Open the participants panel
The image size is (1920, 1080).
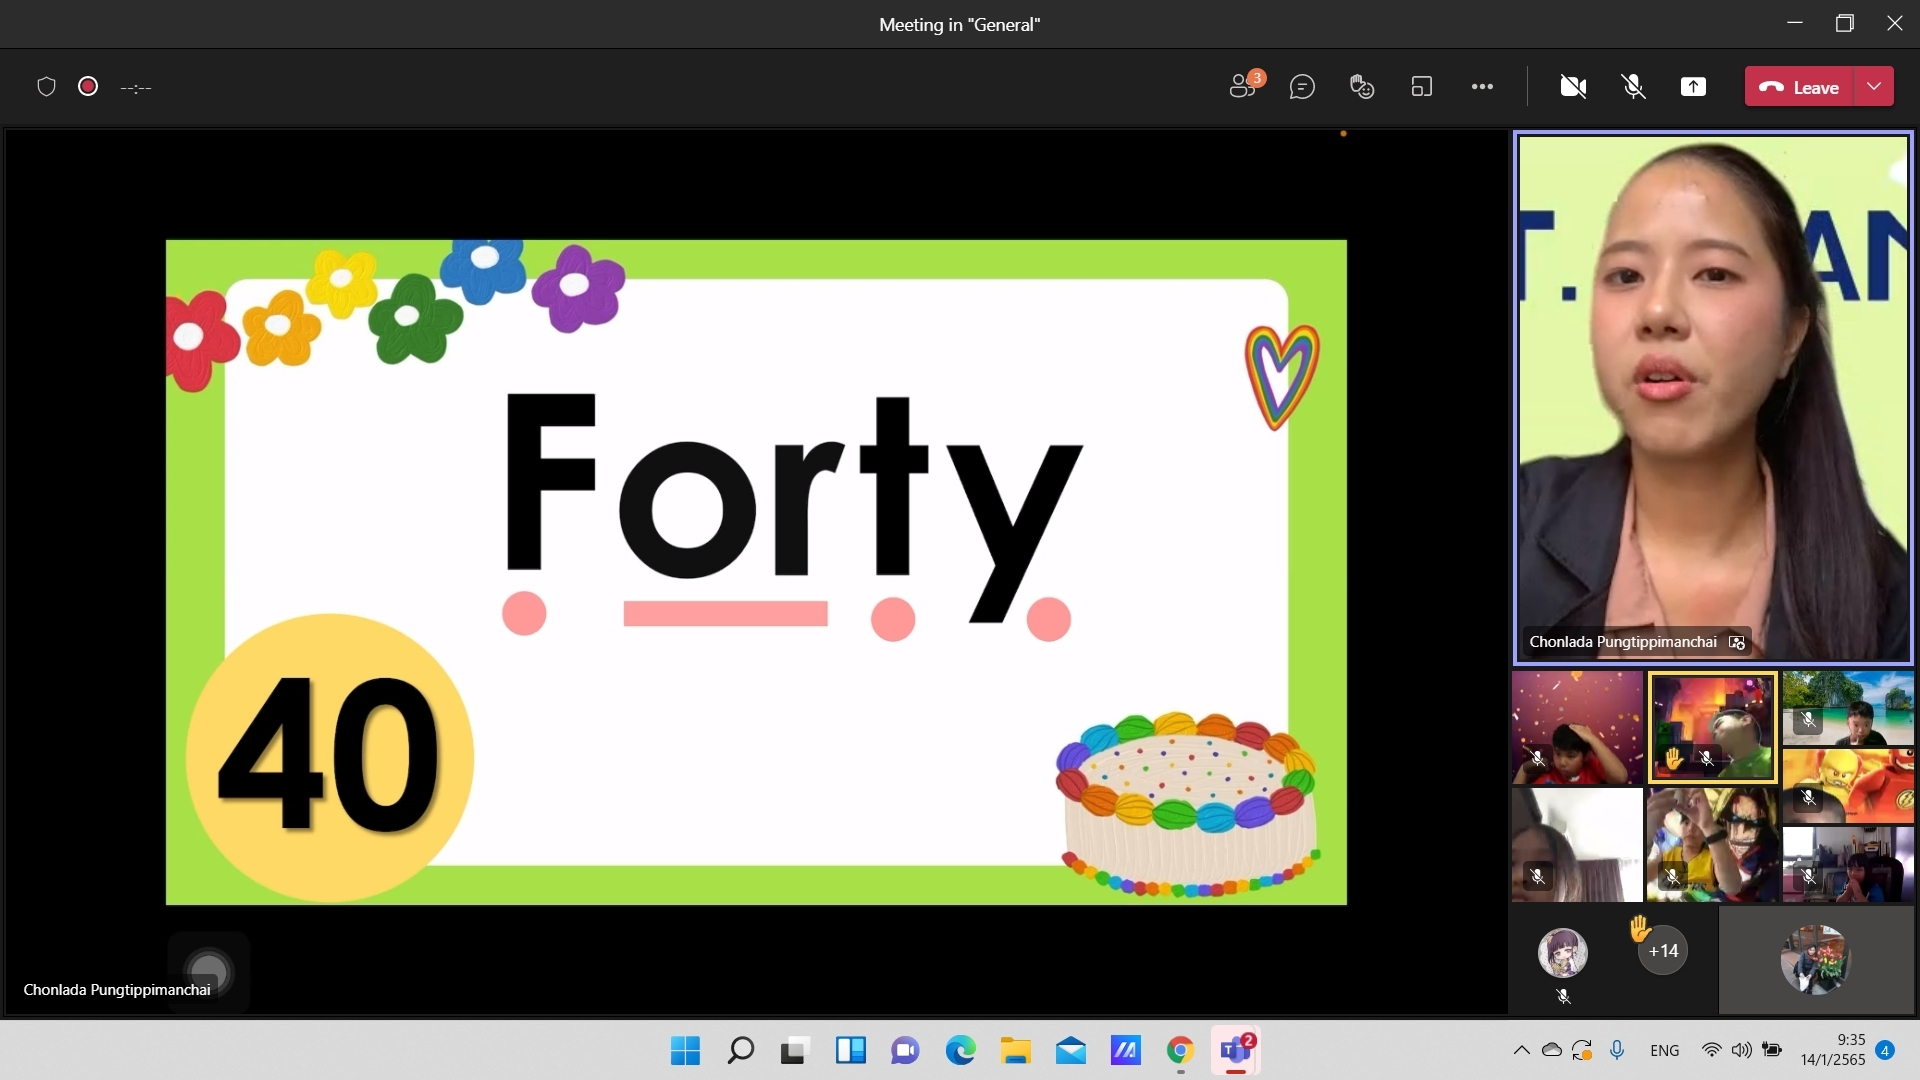(x=1243, y=87)
